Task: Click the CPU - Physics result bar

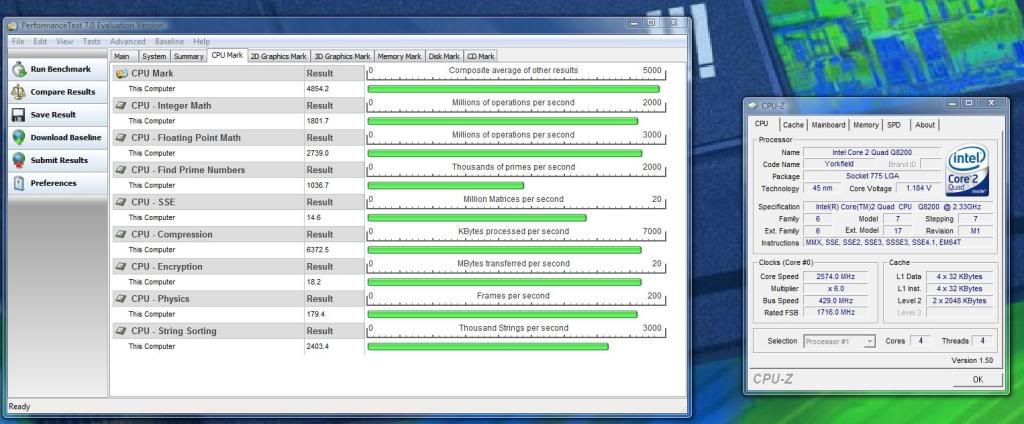Action: coord(502,314)
